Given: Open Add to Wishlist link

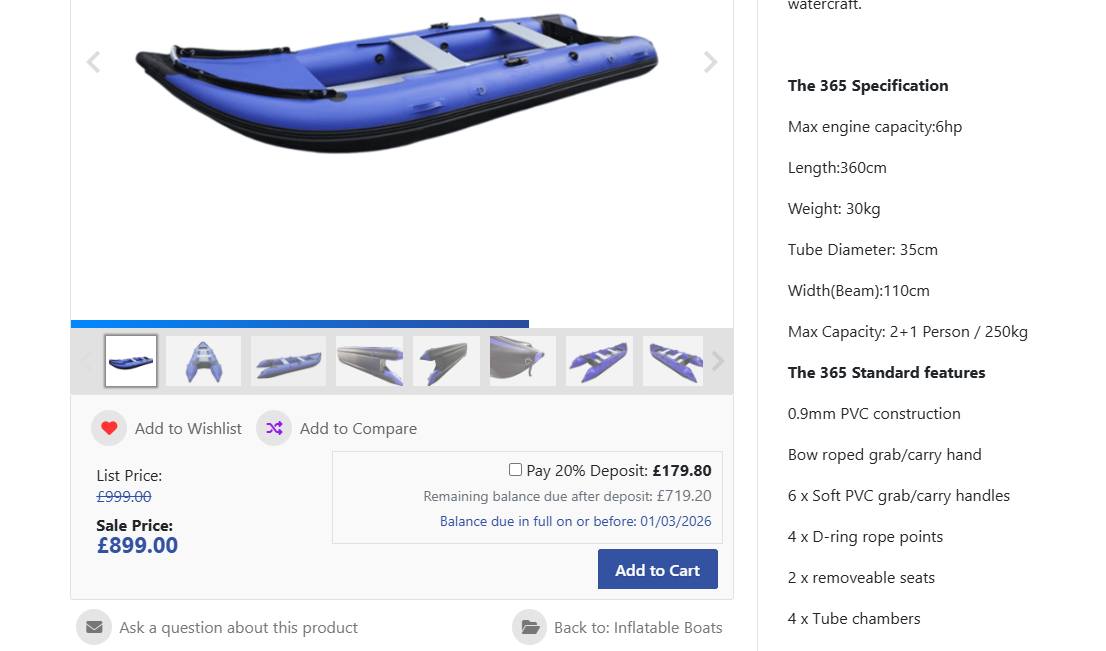Looking at the screenshot, I should click(x=188, y=428).
